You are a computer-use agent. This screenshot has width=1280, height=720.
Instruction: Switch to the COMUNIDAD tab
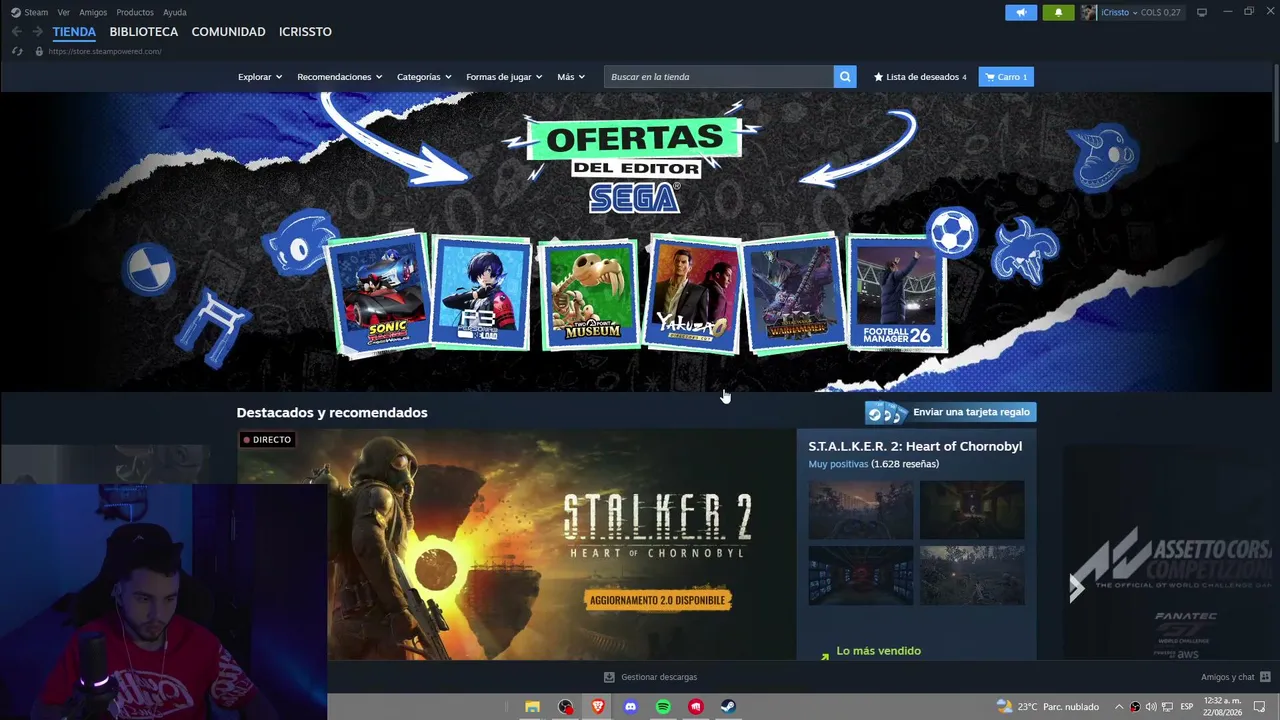click(x=228, y=32)
